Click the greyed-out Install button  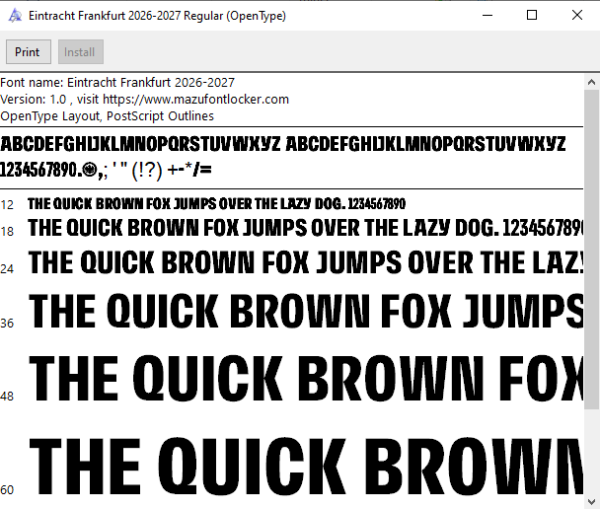tap(80, 52)
